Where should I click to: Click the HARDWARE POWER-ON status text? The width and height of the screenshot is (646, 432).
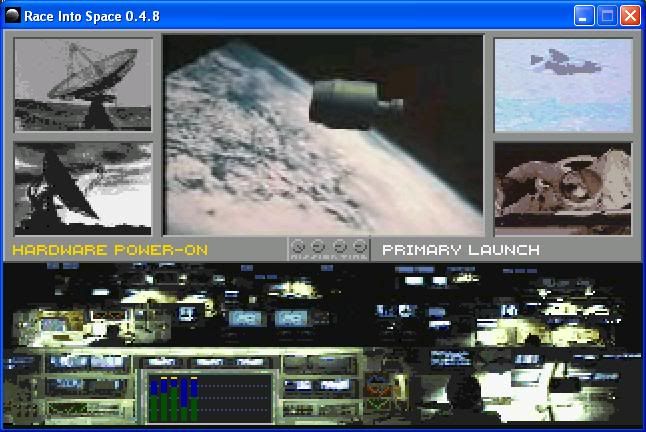coord(110,250)
